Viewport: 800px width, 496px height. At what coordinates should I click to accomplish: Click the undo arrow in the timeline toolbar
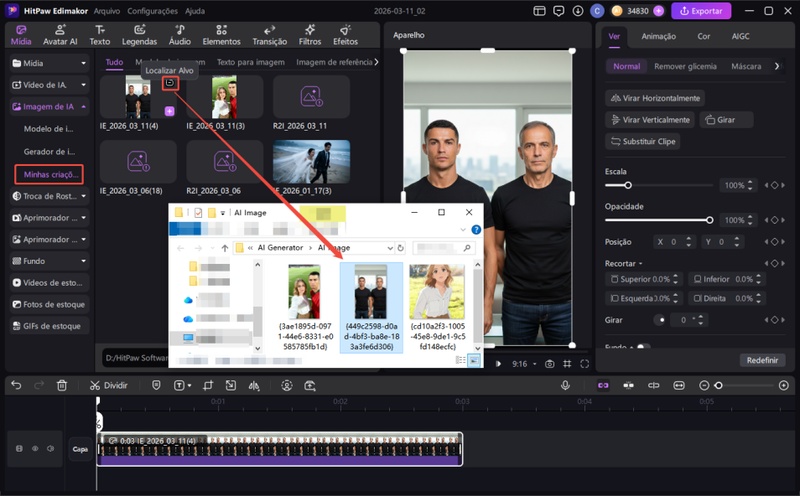15,385
